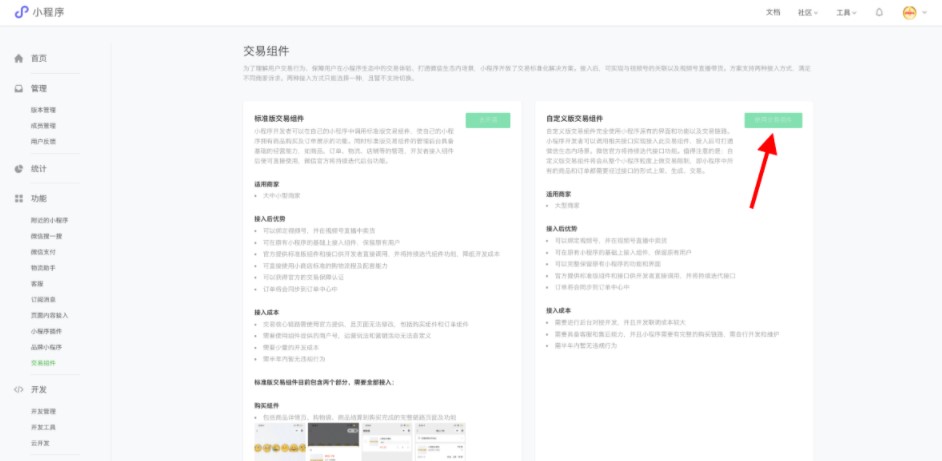This screenshot has width=942, height=461.
Task: Click the 开发 code brackets icon
Action: click(x=19, y=389)
